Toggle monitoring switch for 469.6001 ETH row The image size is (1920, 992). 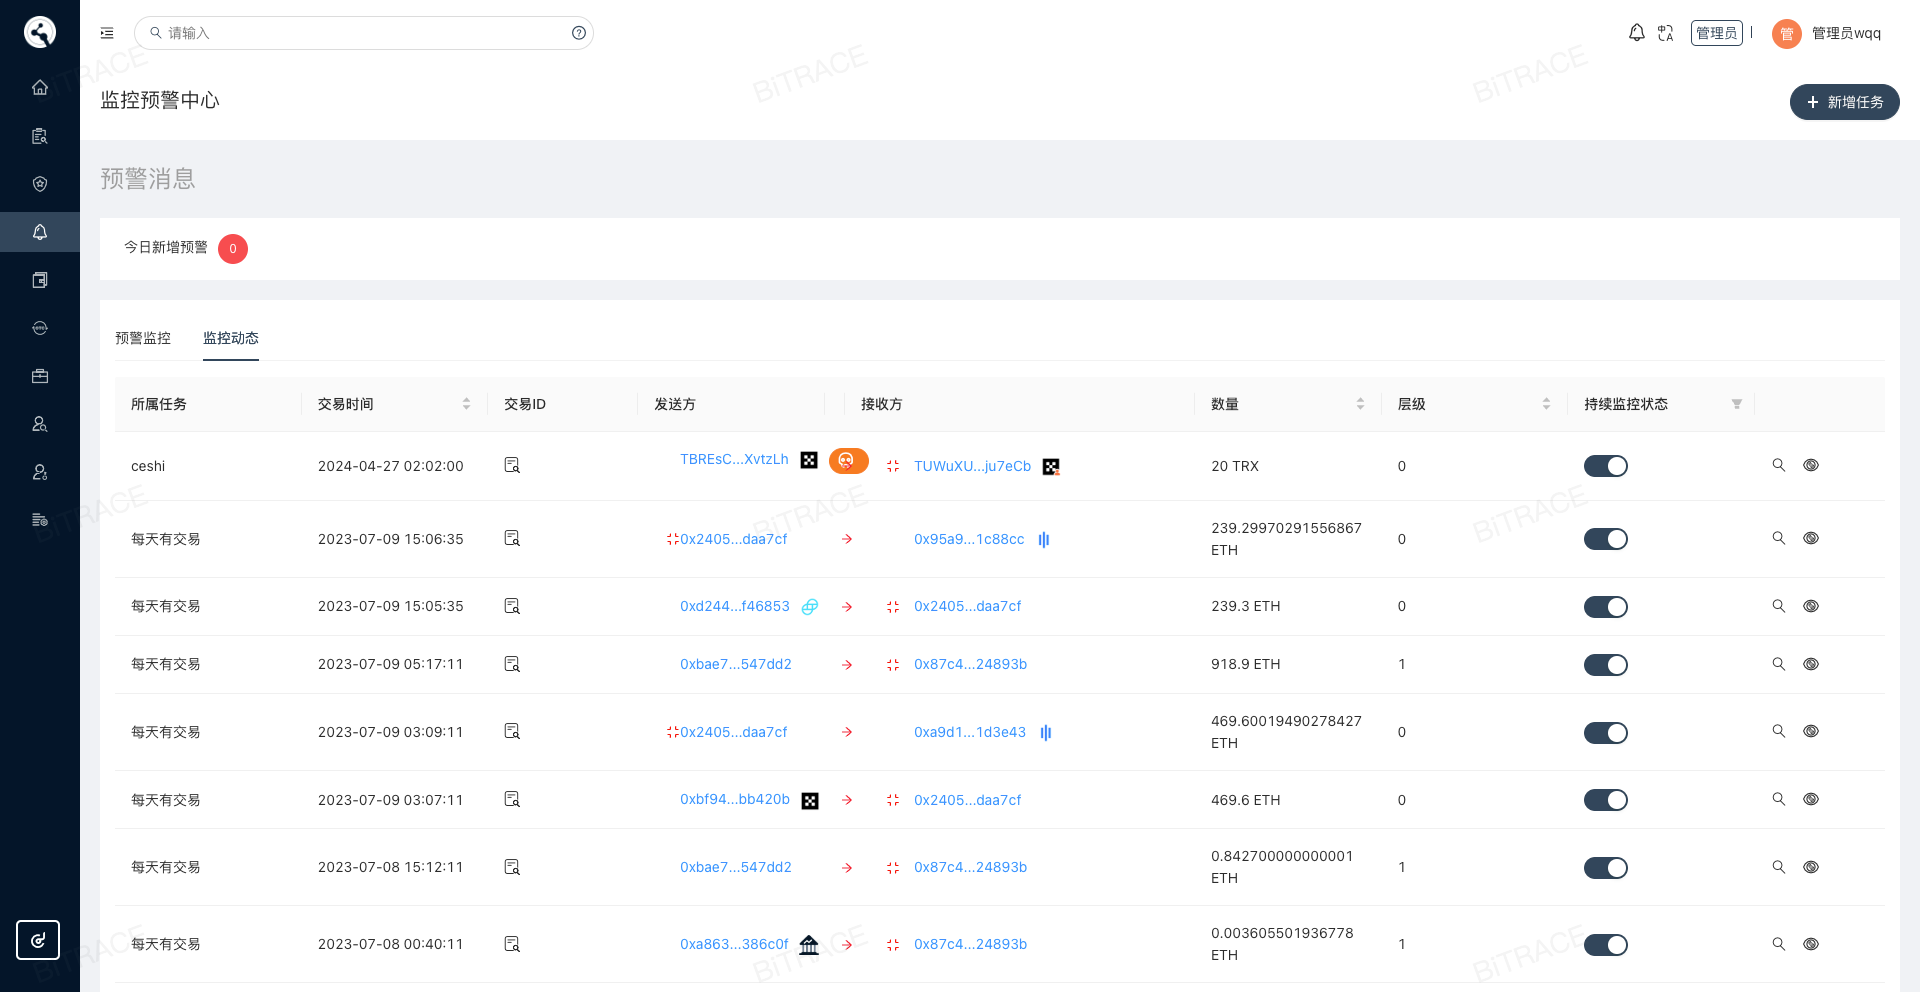(x=1606, y=733)
